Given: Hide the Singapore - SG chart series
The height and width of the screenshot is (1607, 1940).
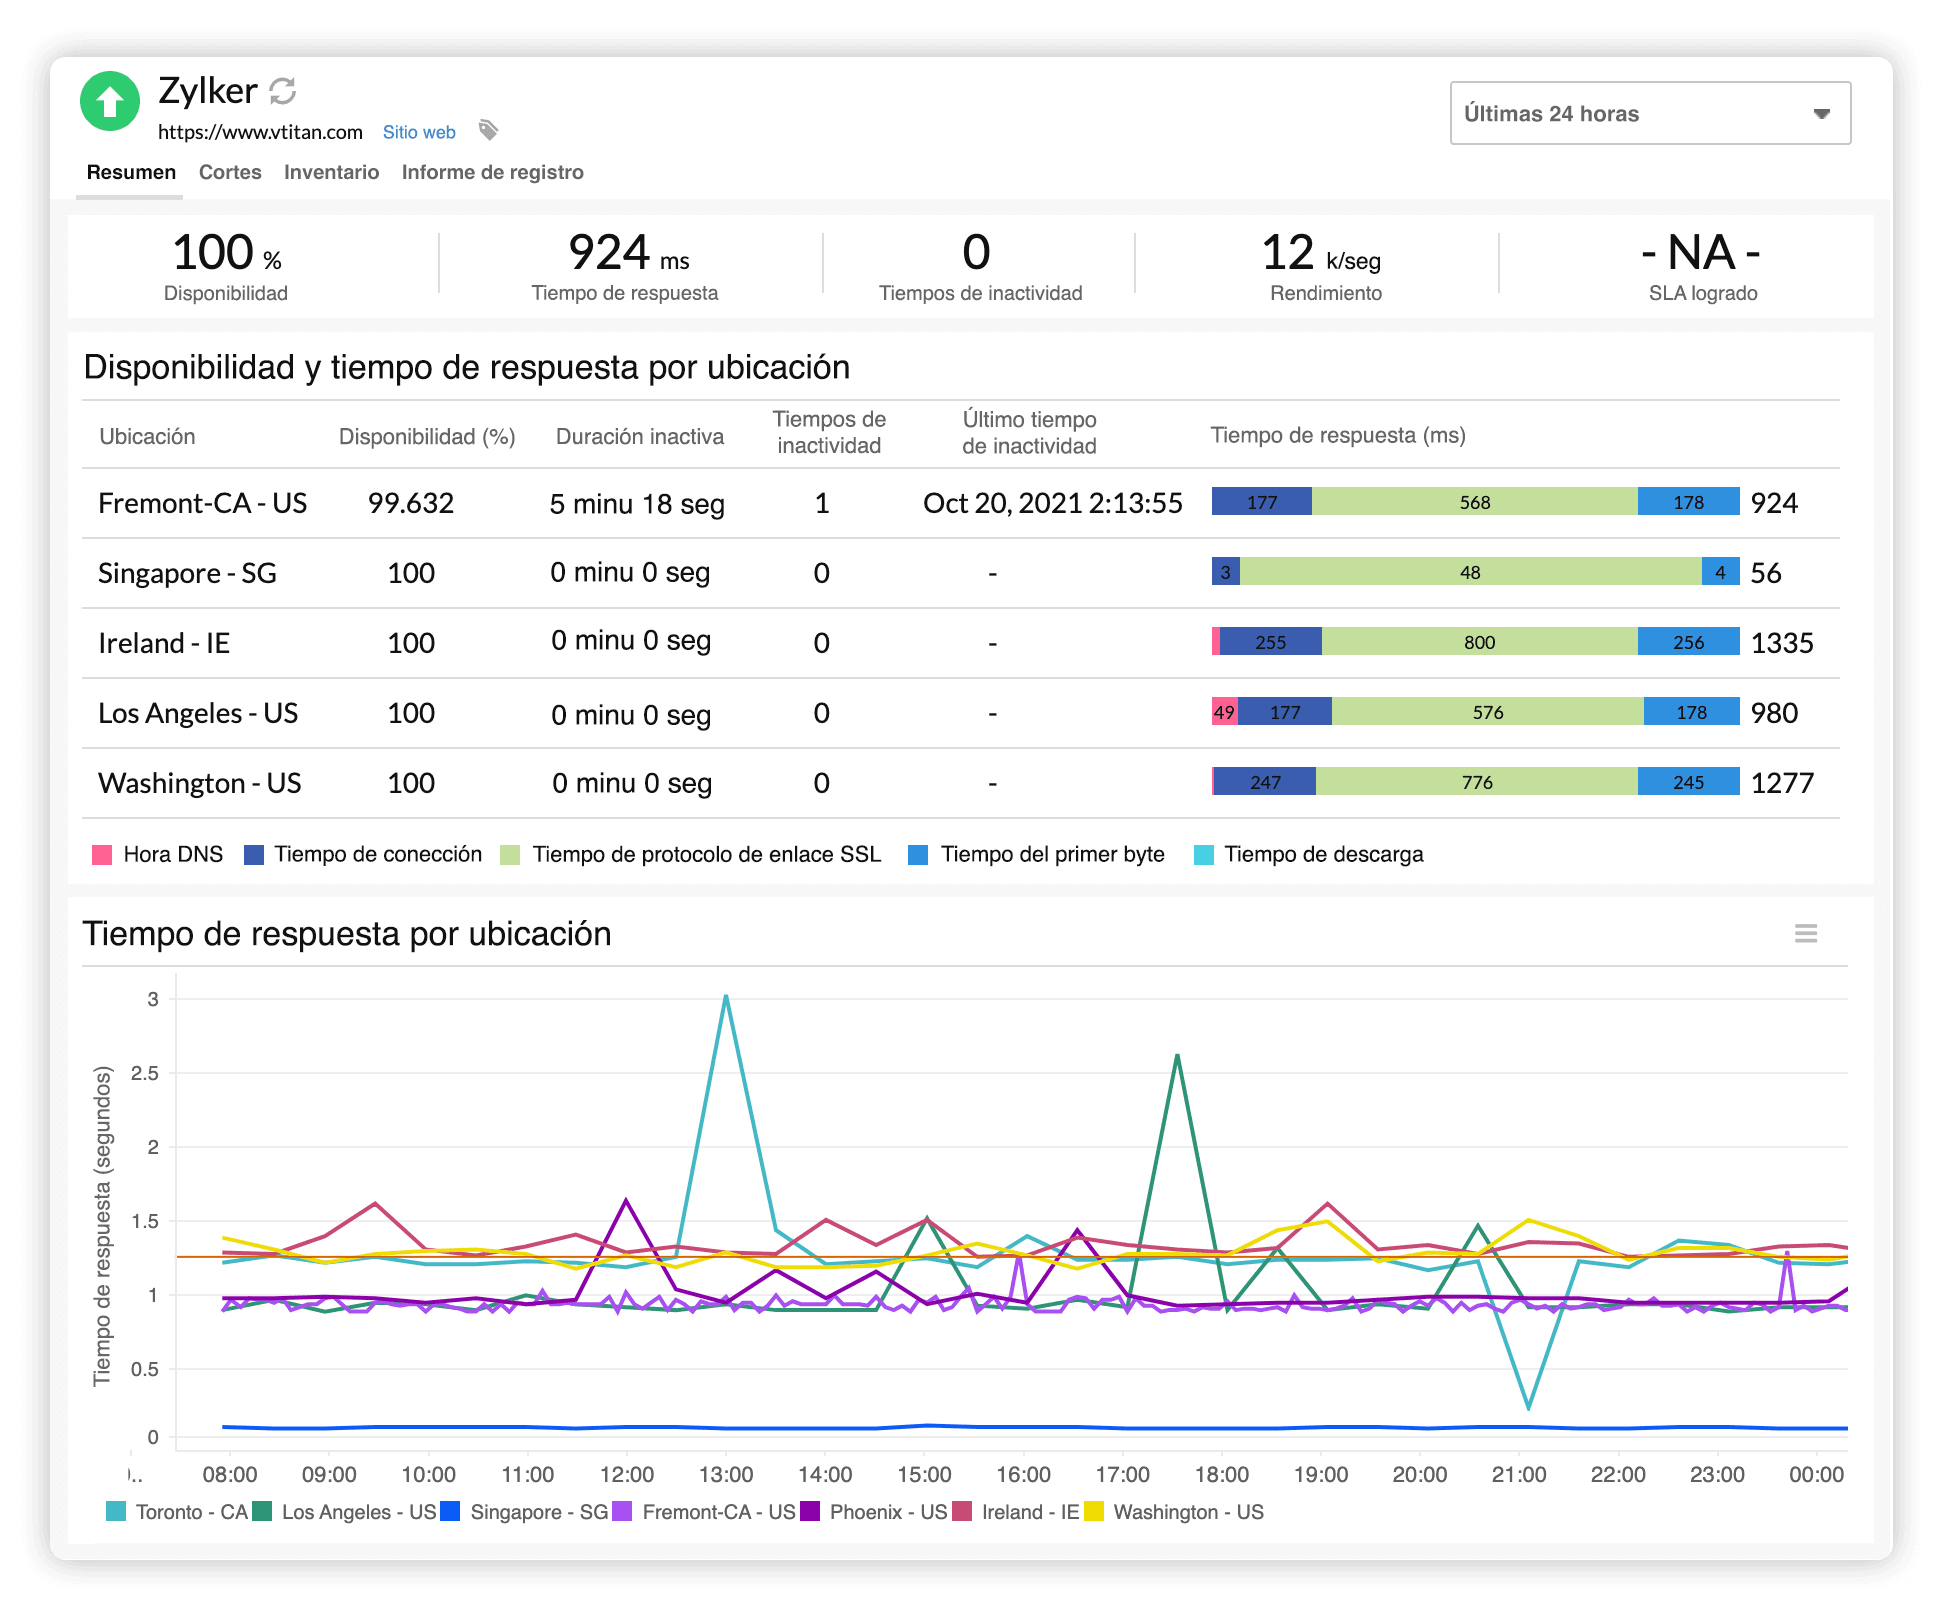Looking at the screenshot, I should 524,1511.
